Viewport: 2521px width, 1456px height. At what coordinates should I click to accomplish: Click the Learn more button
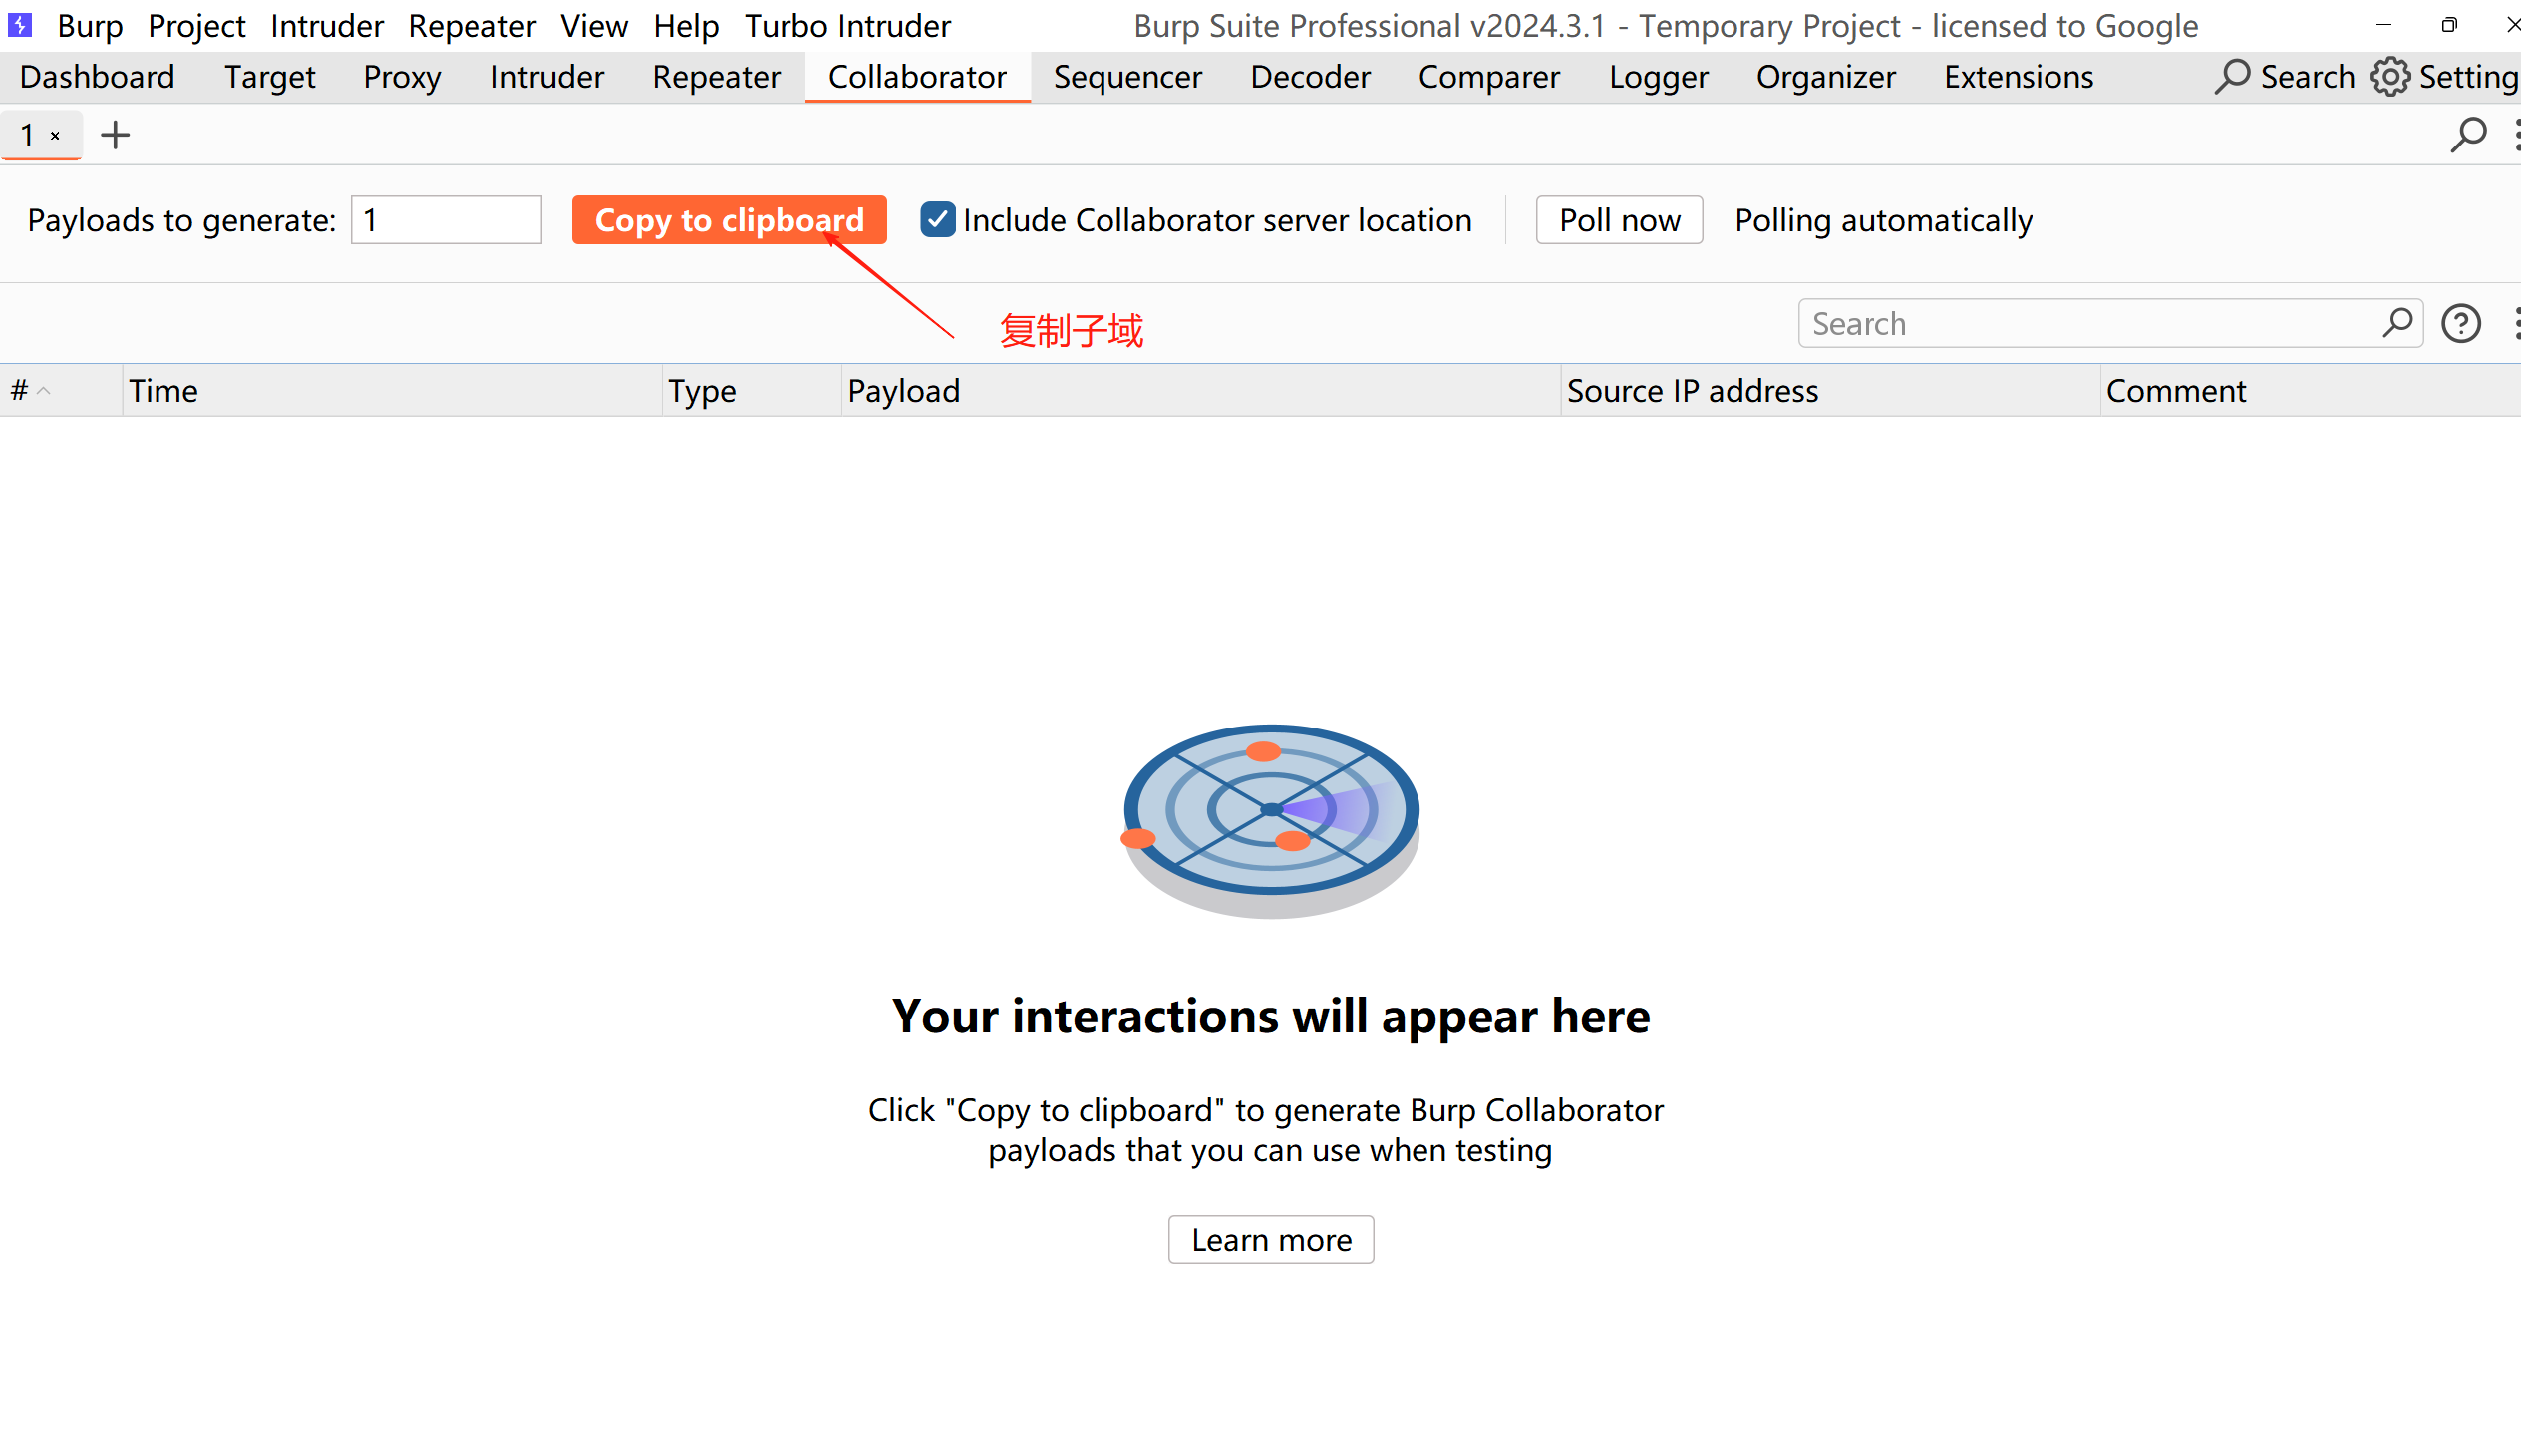click(1270, 1239)
